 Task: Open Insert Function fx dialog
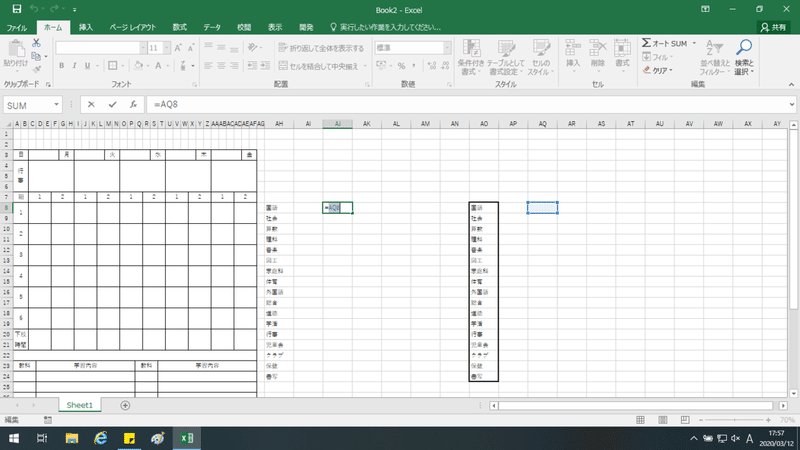coord(133,105)
